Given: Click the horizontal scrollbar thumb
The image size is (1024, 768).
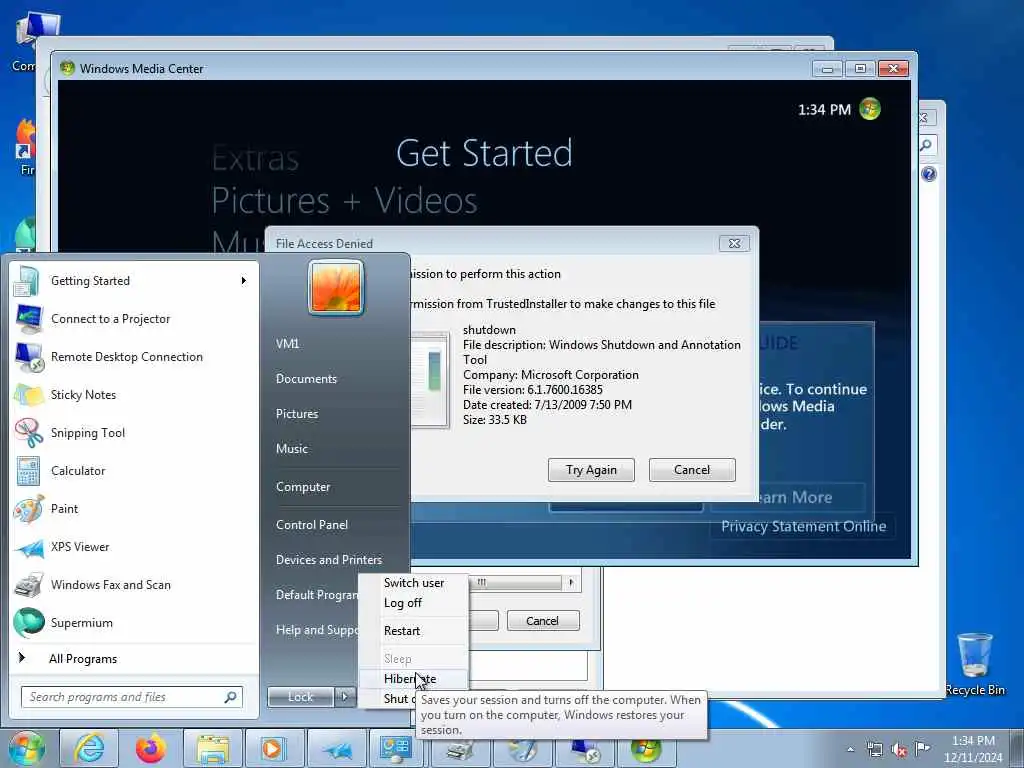Looking at the screenshot, I should click(516, 582).
